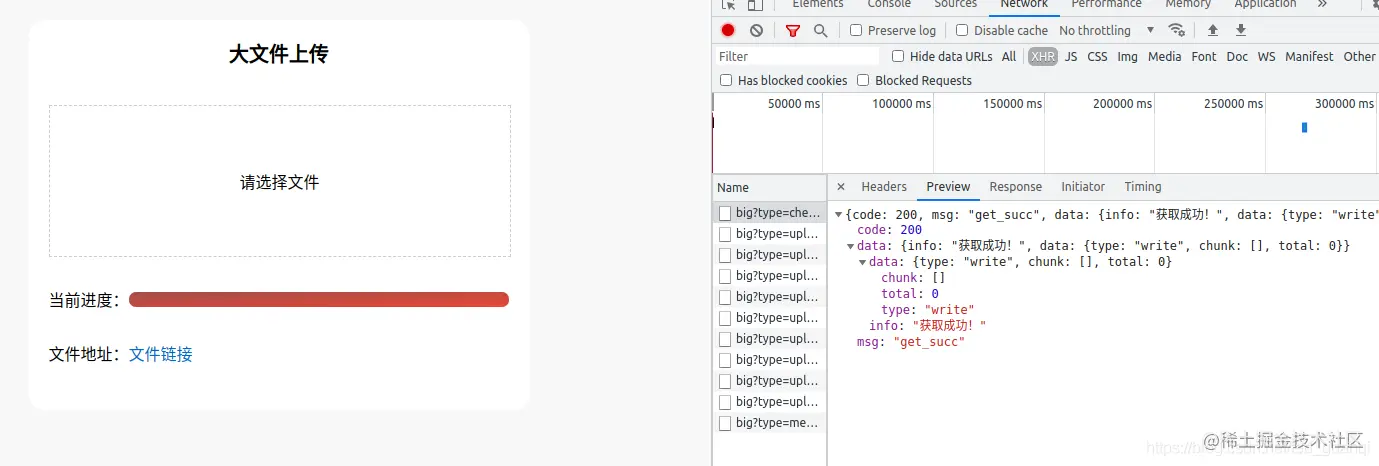Image resolution: width=1379 pixels, height=466 pixels.
Task: Show more DevTools tabs via chevrons
Action: point(1322,4)
